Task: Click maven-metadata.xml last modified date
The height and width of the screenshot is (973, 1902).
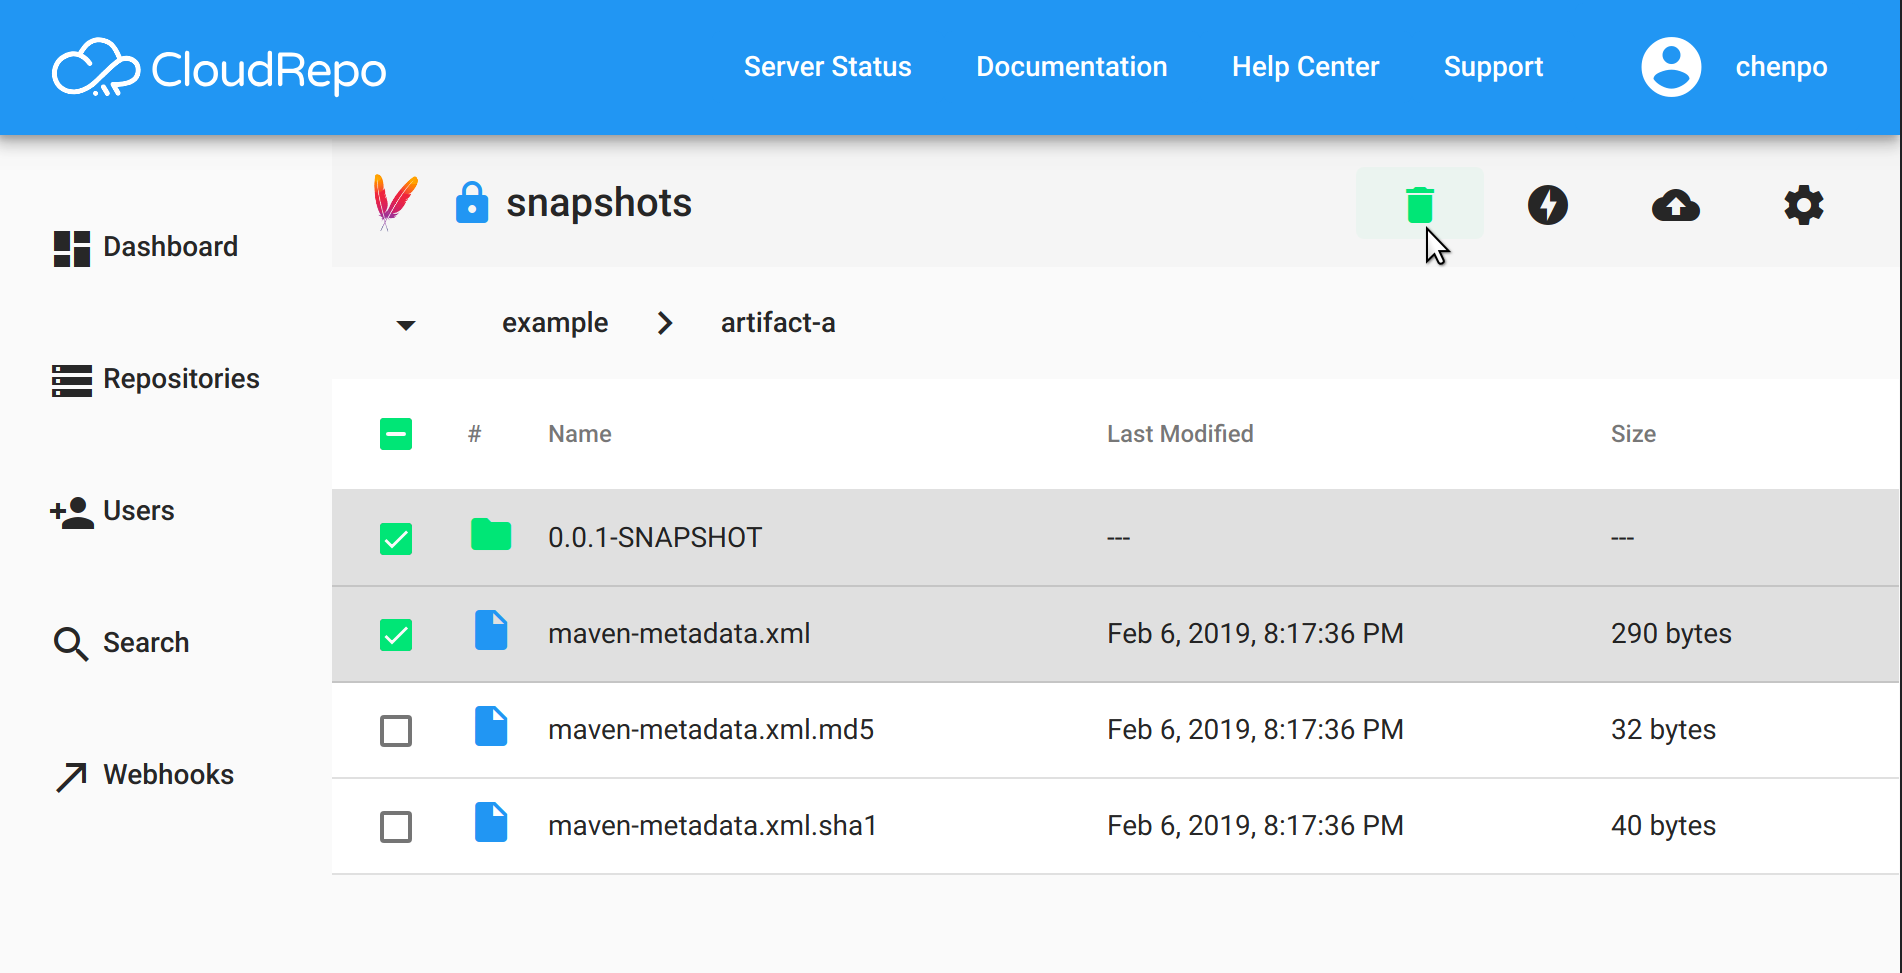Action: 1255,633
